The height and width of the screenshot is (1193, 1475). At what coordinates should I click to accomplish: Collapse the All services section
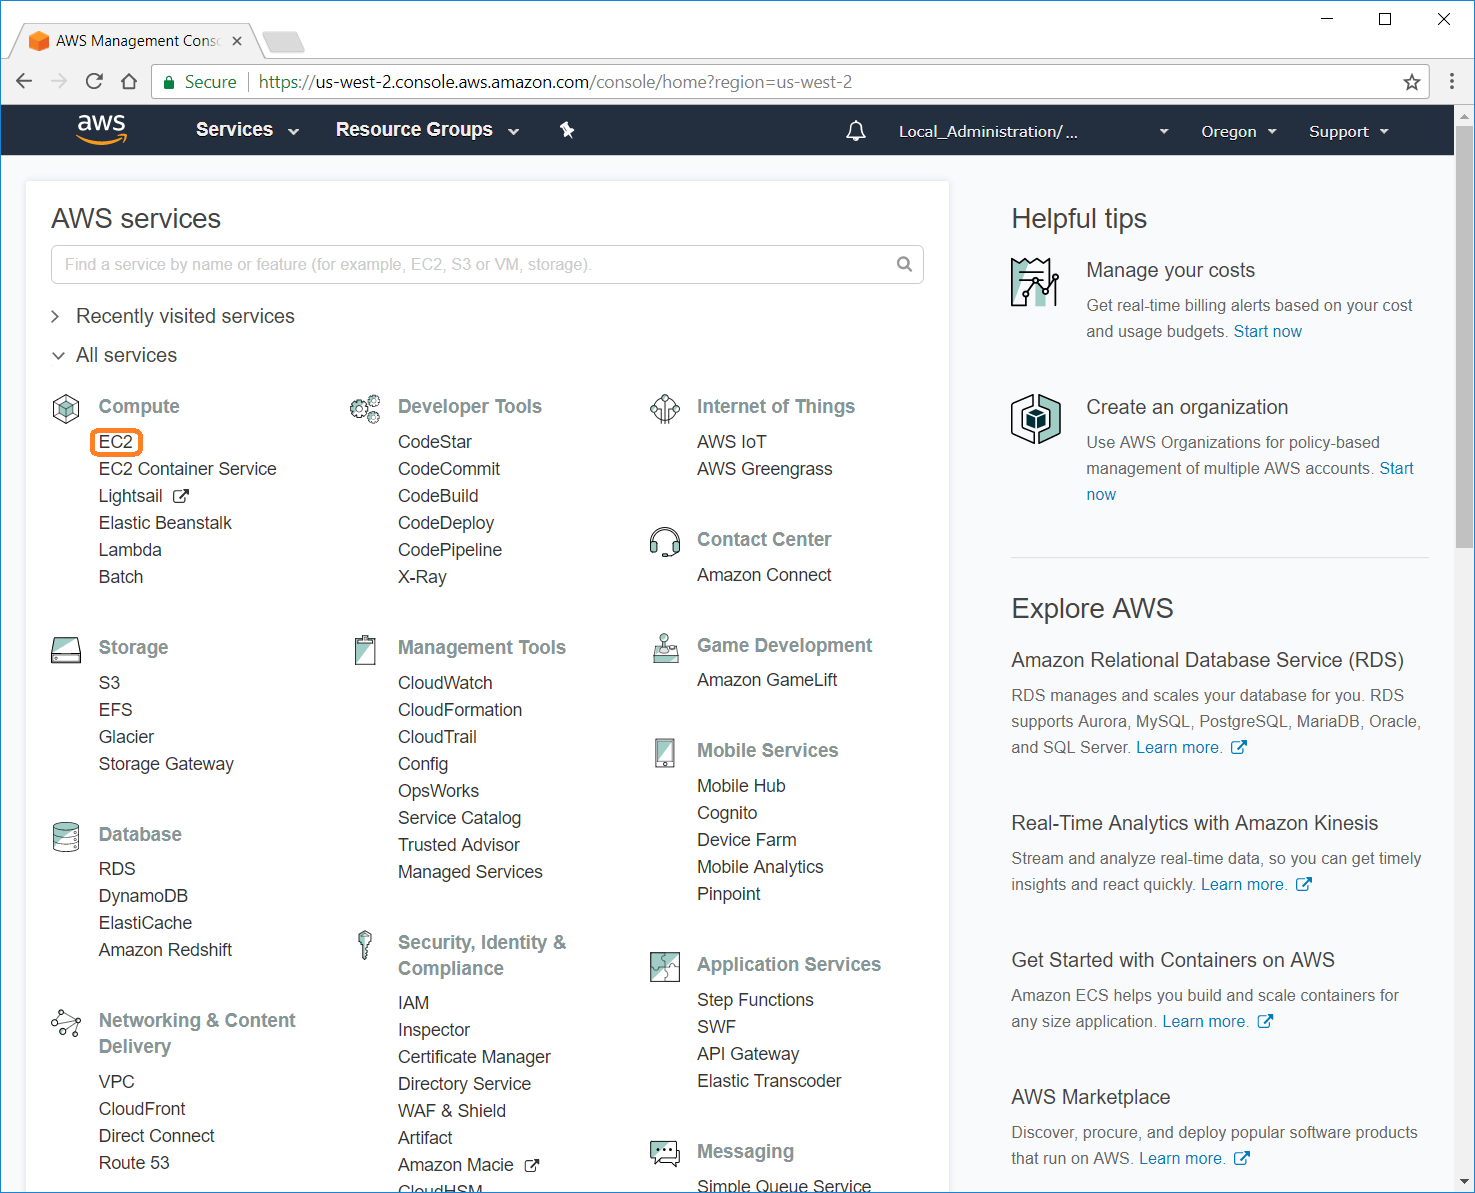point(114,355)
